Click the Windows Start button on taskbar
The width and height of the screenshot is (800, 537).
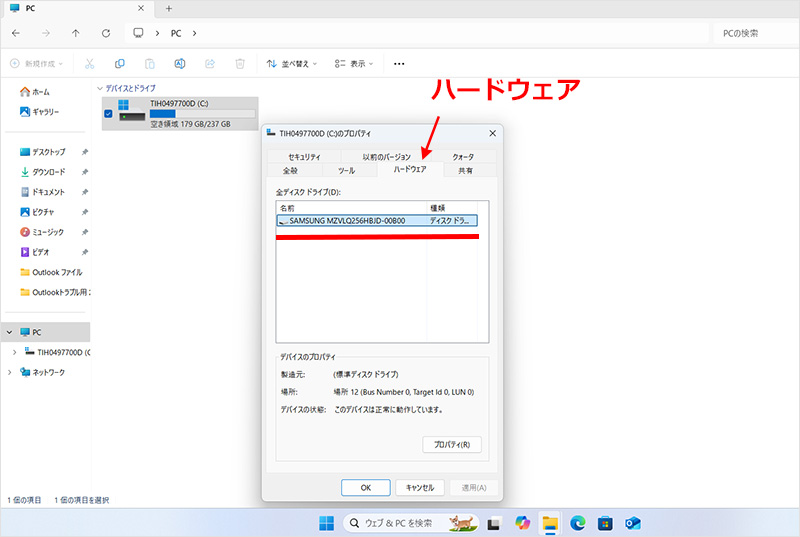tap(326, 523)
